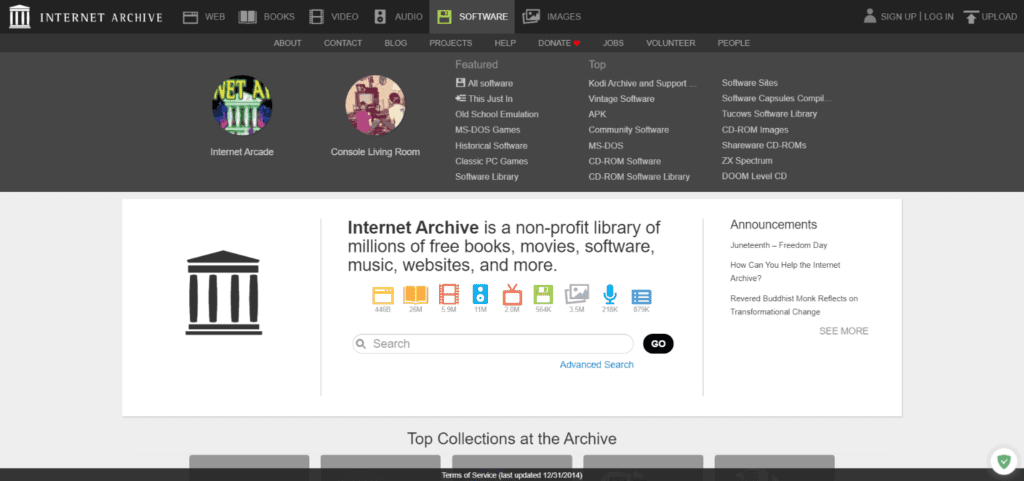Open Vintage Software
Viewport: 1024px width, 481px height.
(621, 99)
